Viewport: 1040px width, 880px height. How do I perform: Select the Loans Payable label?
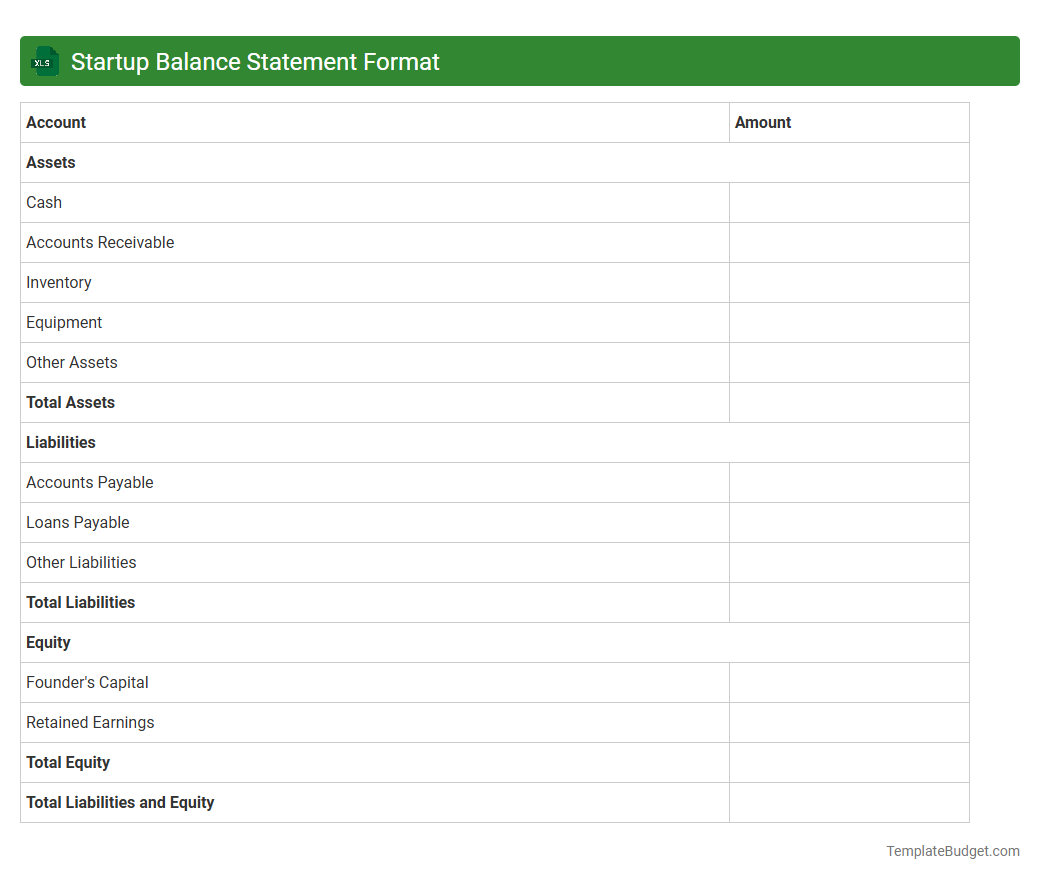click(x=78, y=522)
